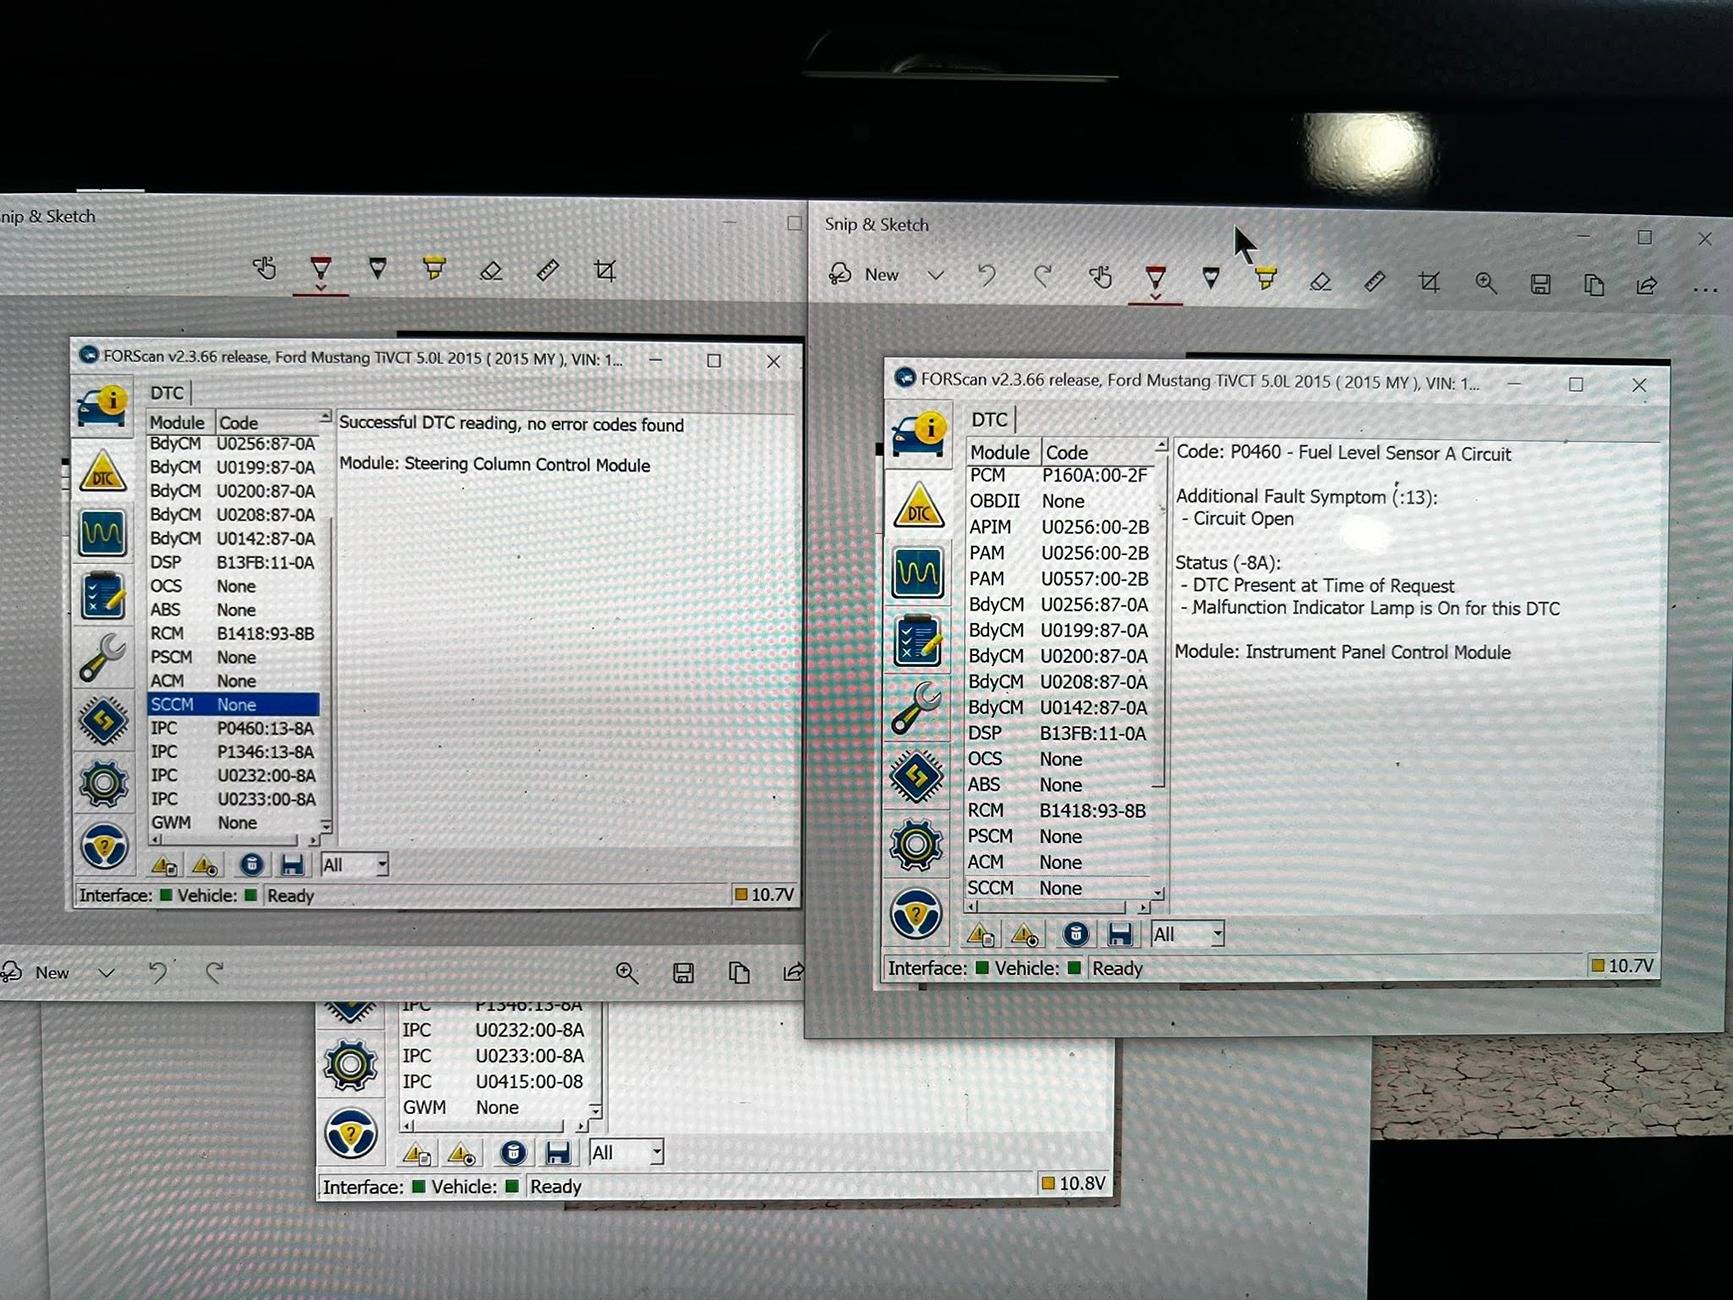Redo in the Snip & Sketch window with 10.8V snip
The height and width of the screenshot is (1300, 1733).
(x=215, y=972)
